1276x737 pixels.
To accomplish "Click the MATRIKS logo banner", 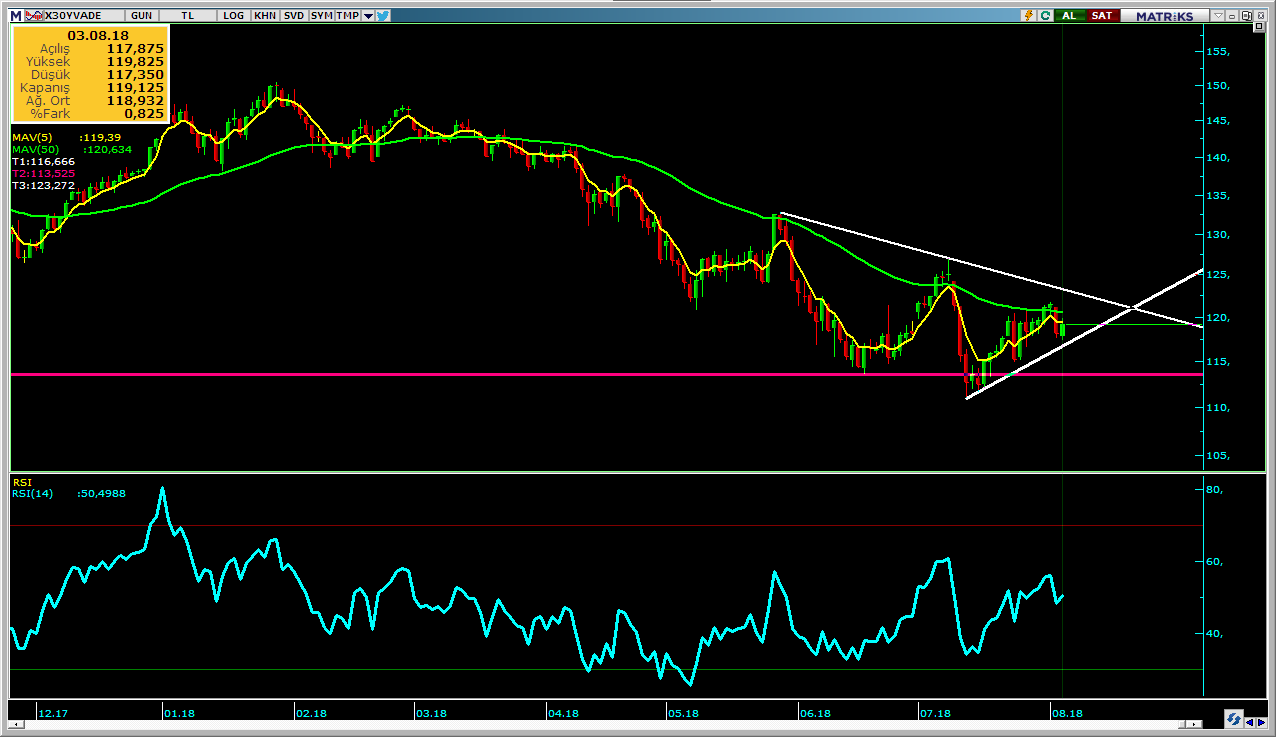I will coord(1164,15).
